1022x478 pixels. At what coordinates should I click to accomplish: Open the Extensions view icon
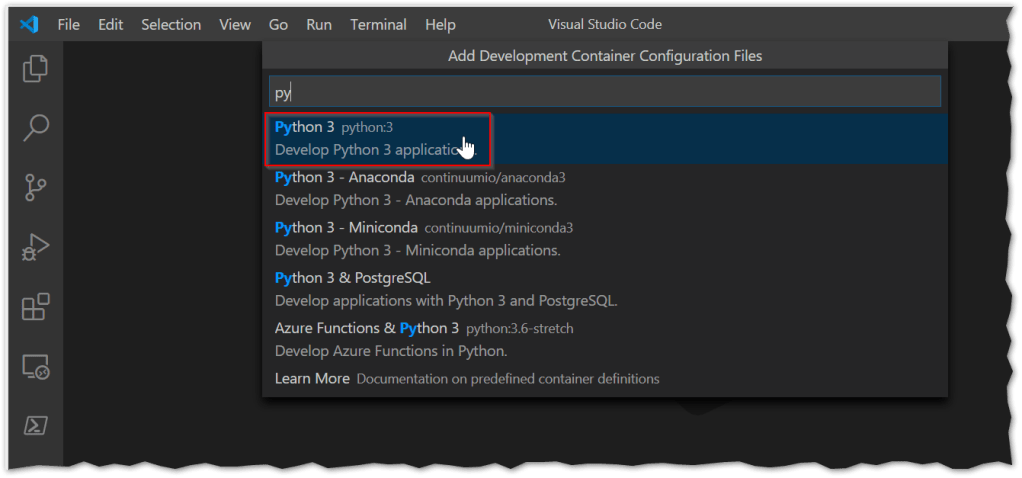[x=36, y=307]
